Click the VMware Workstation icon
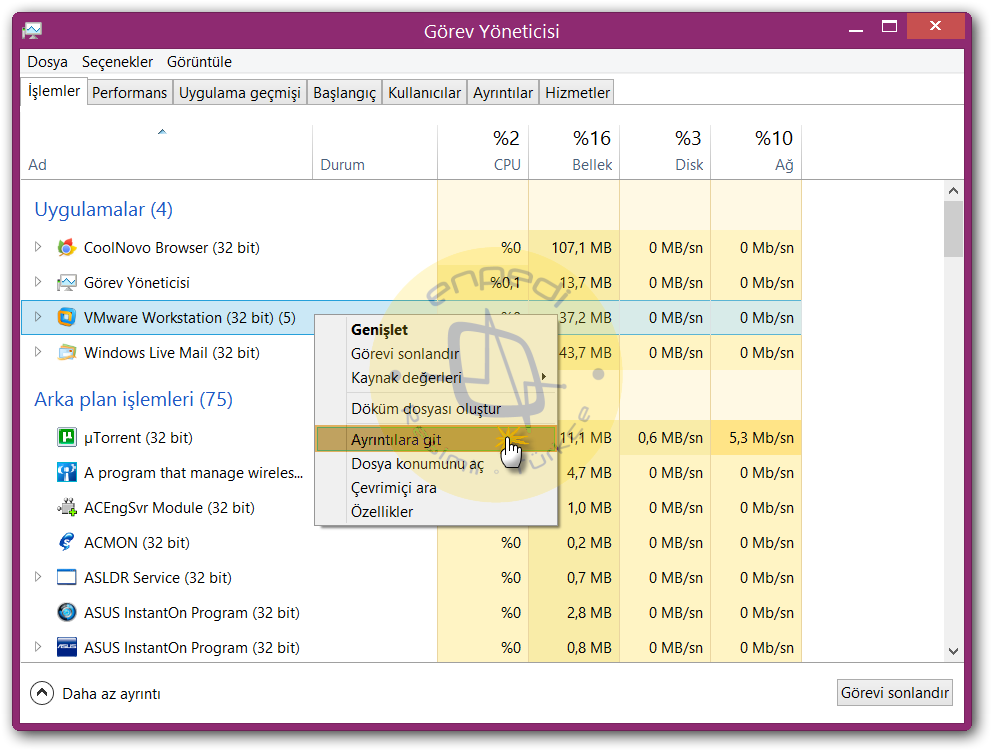Image resolution: width=992 pixels, height=751 pixels. pos(66,318)
